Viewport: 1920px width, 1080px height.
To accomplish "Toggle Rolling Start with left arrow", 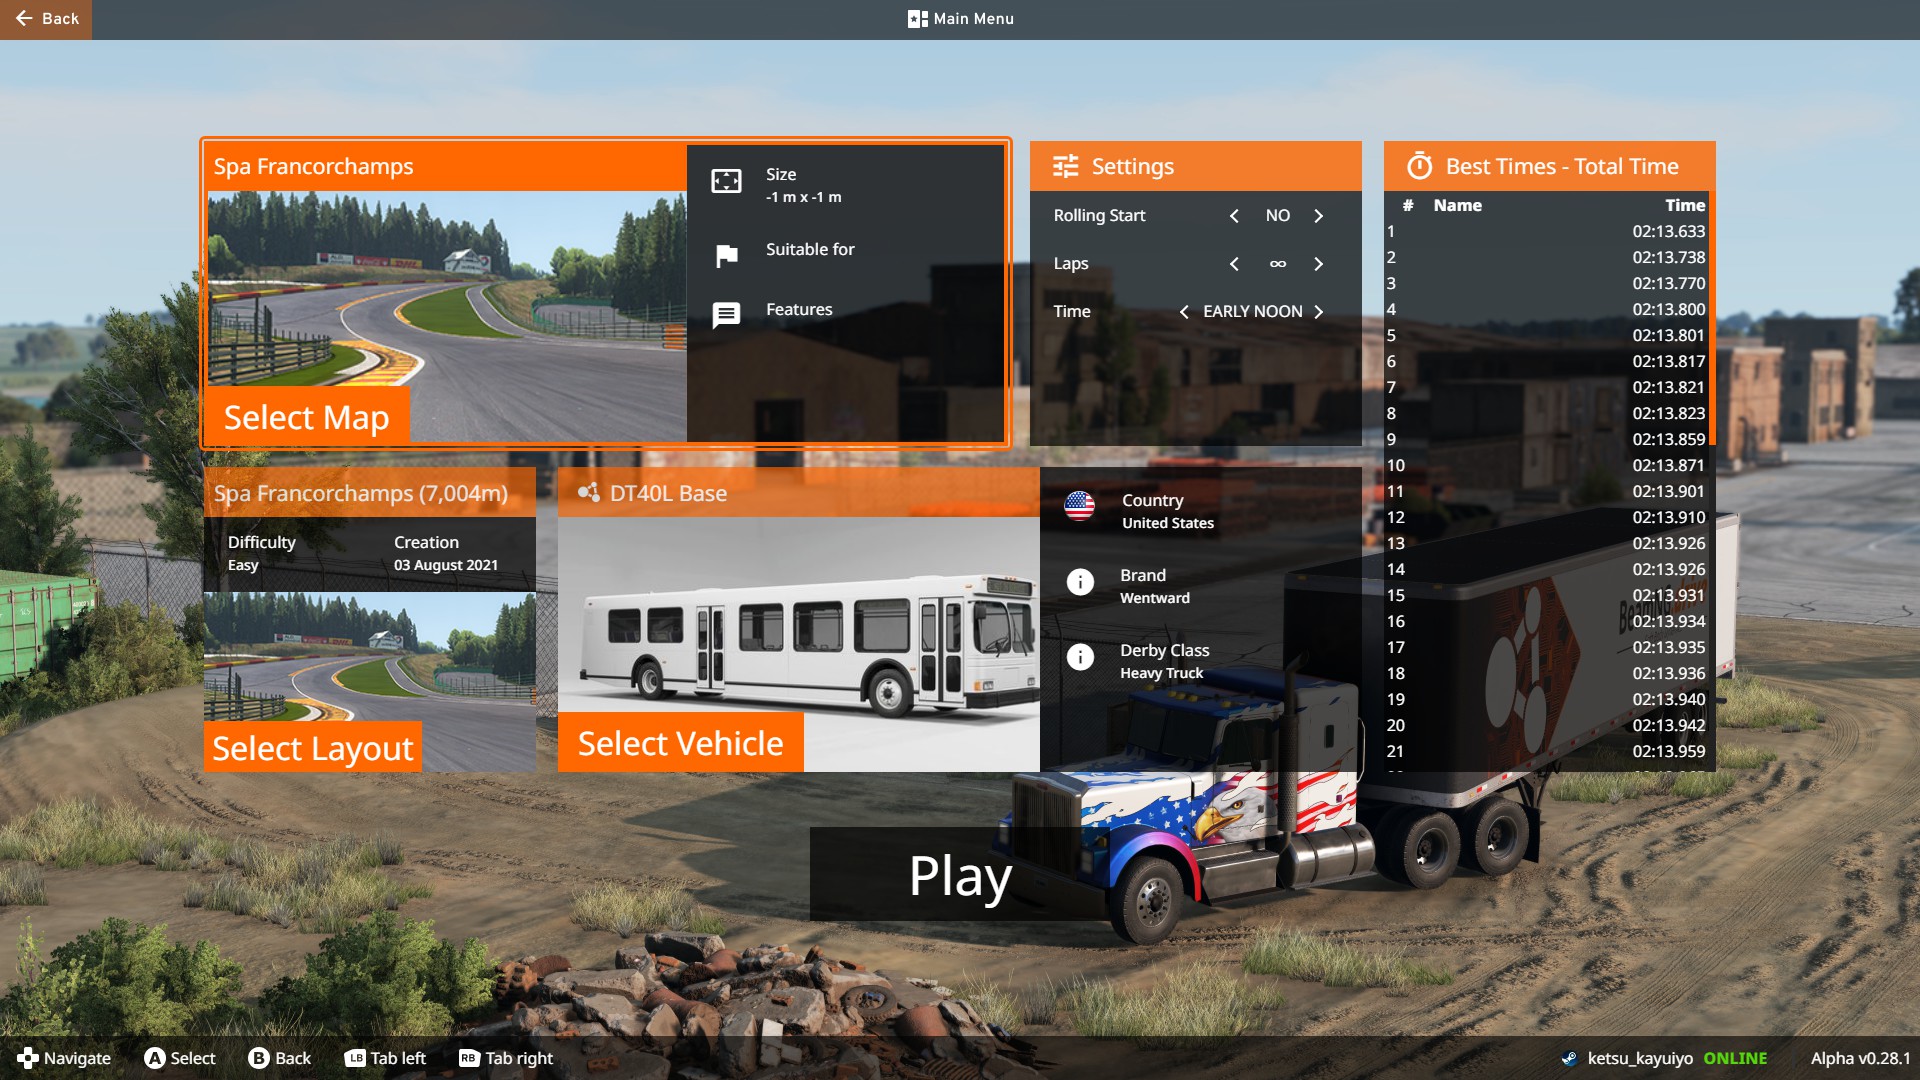I will point(1234,216).
